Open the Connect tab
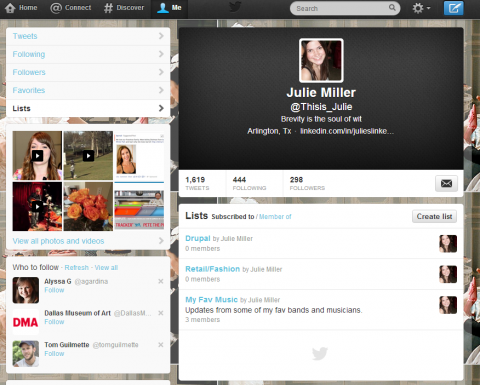The image size is (480, 385). [x=71, y=8]
